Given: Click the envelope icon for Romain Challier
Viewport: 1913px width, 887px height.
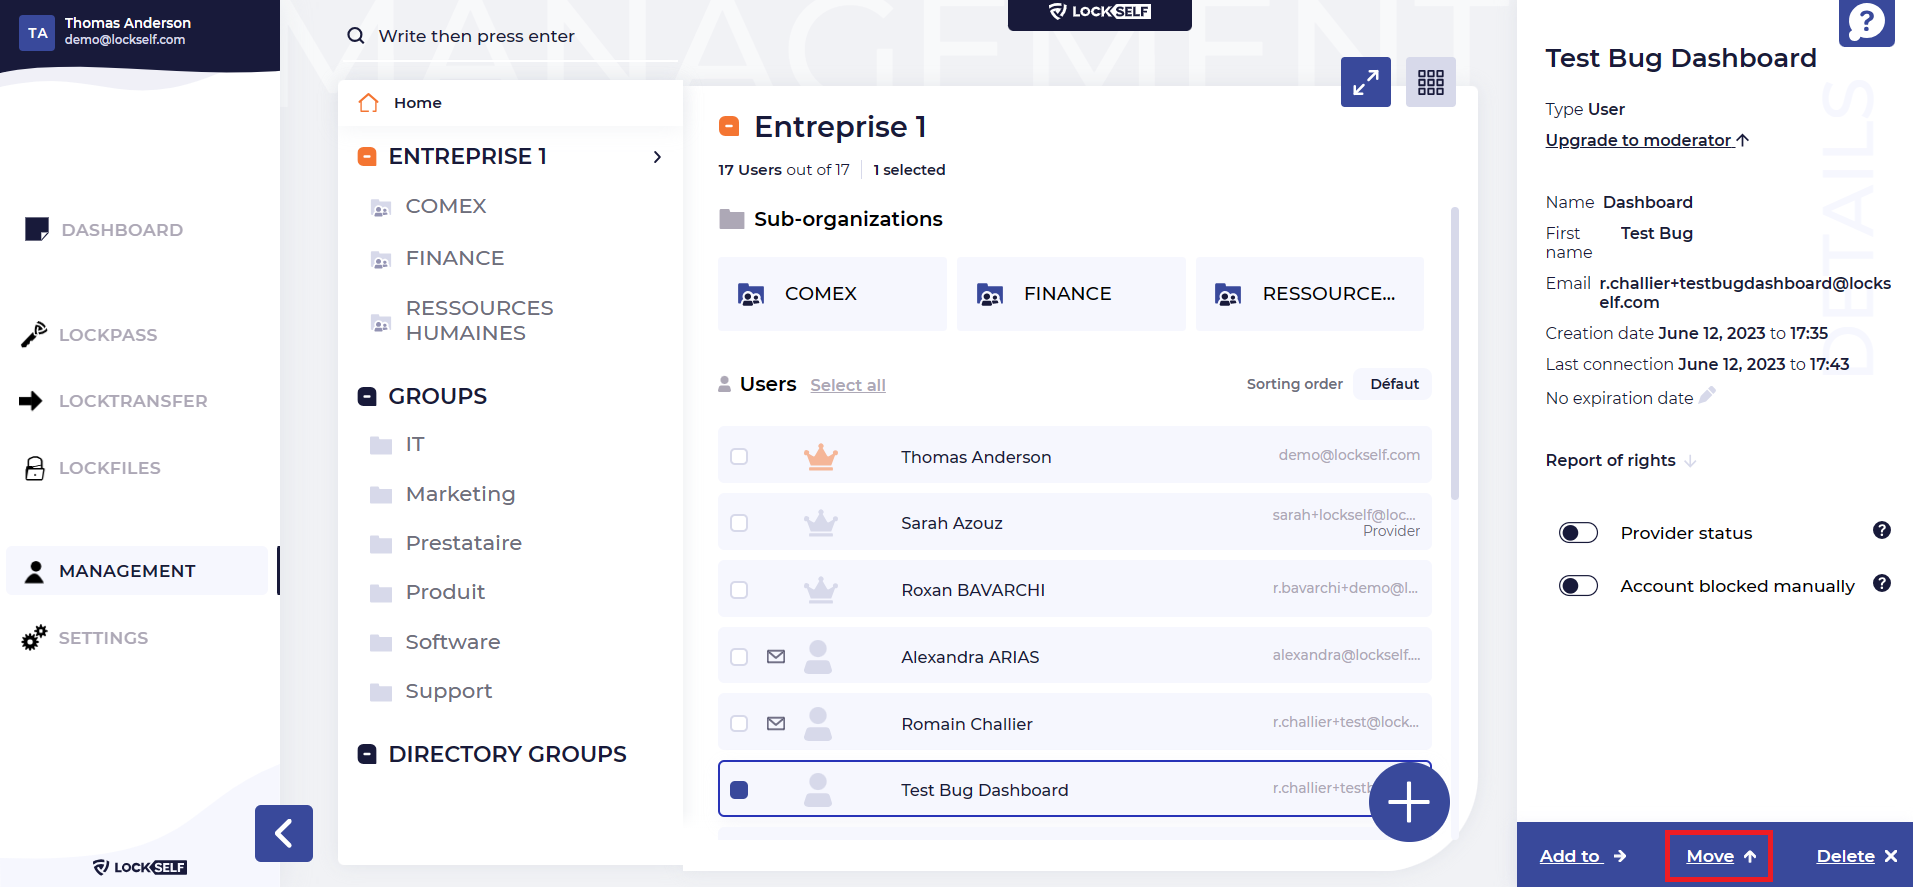Looking at the screenshot, I should pos(776,724).
